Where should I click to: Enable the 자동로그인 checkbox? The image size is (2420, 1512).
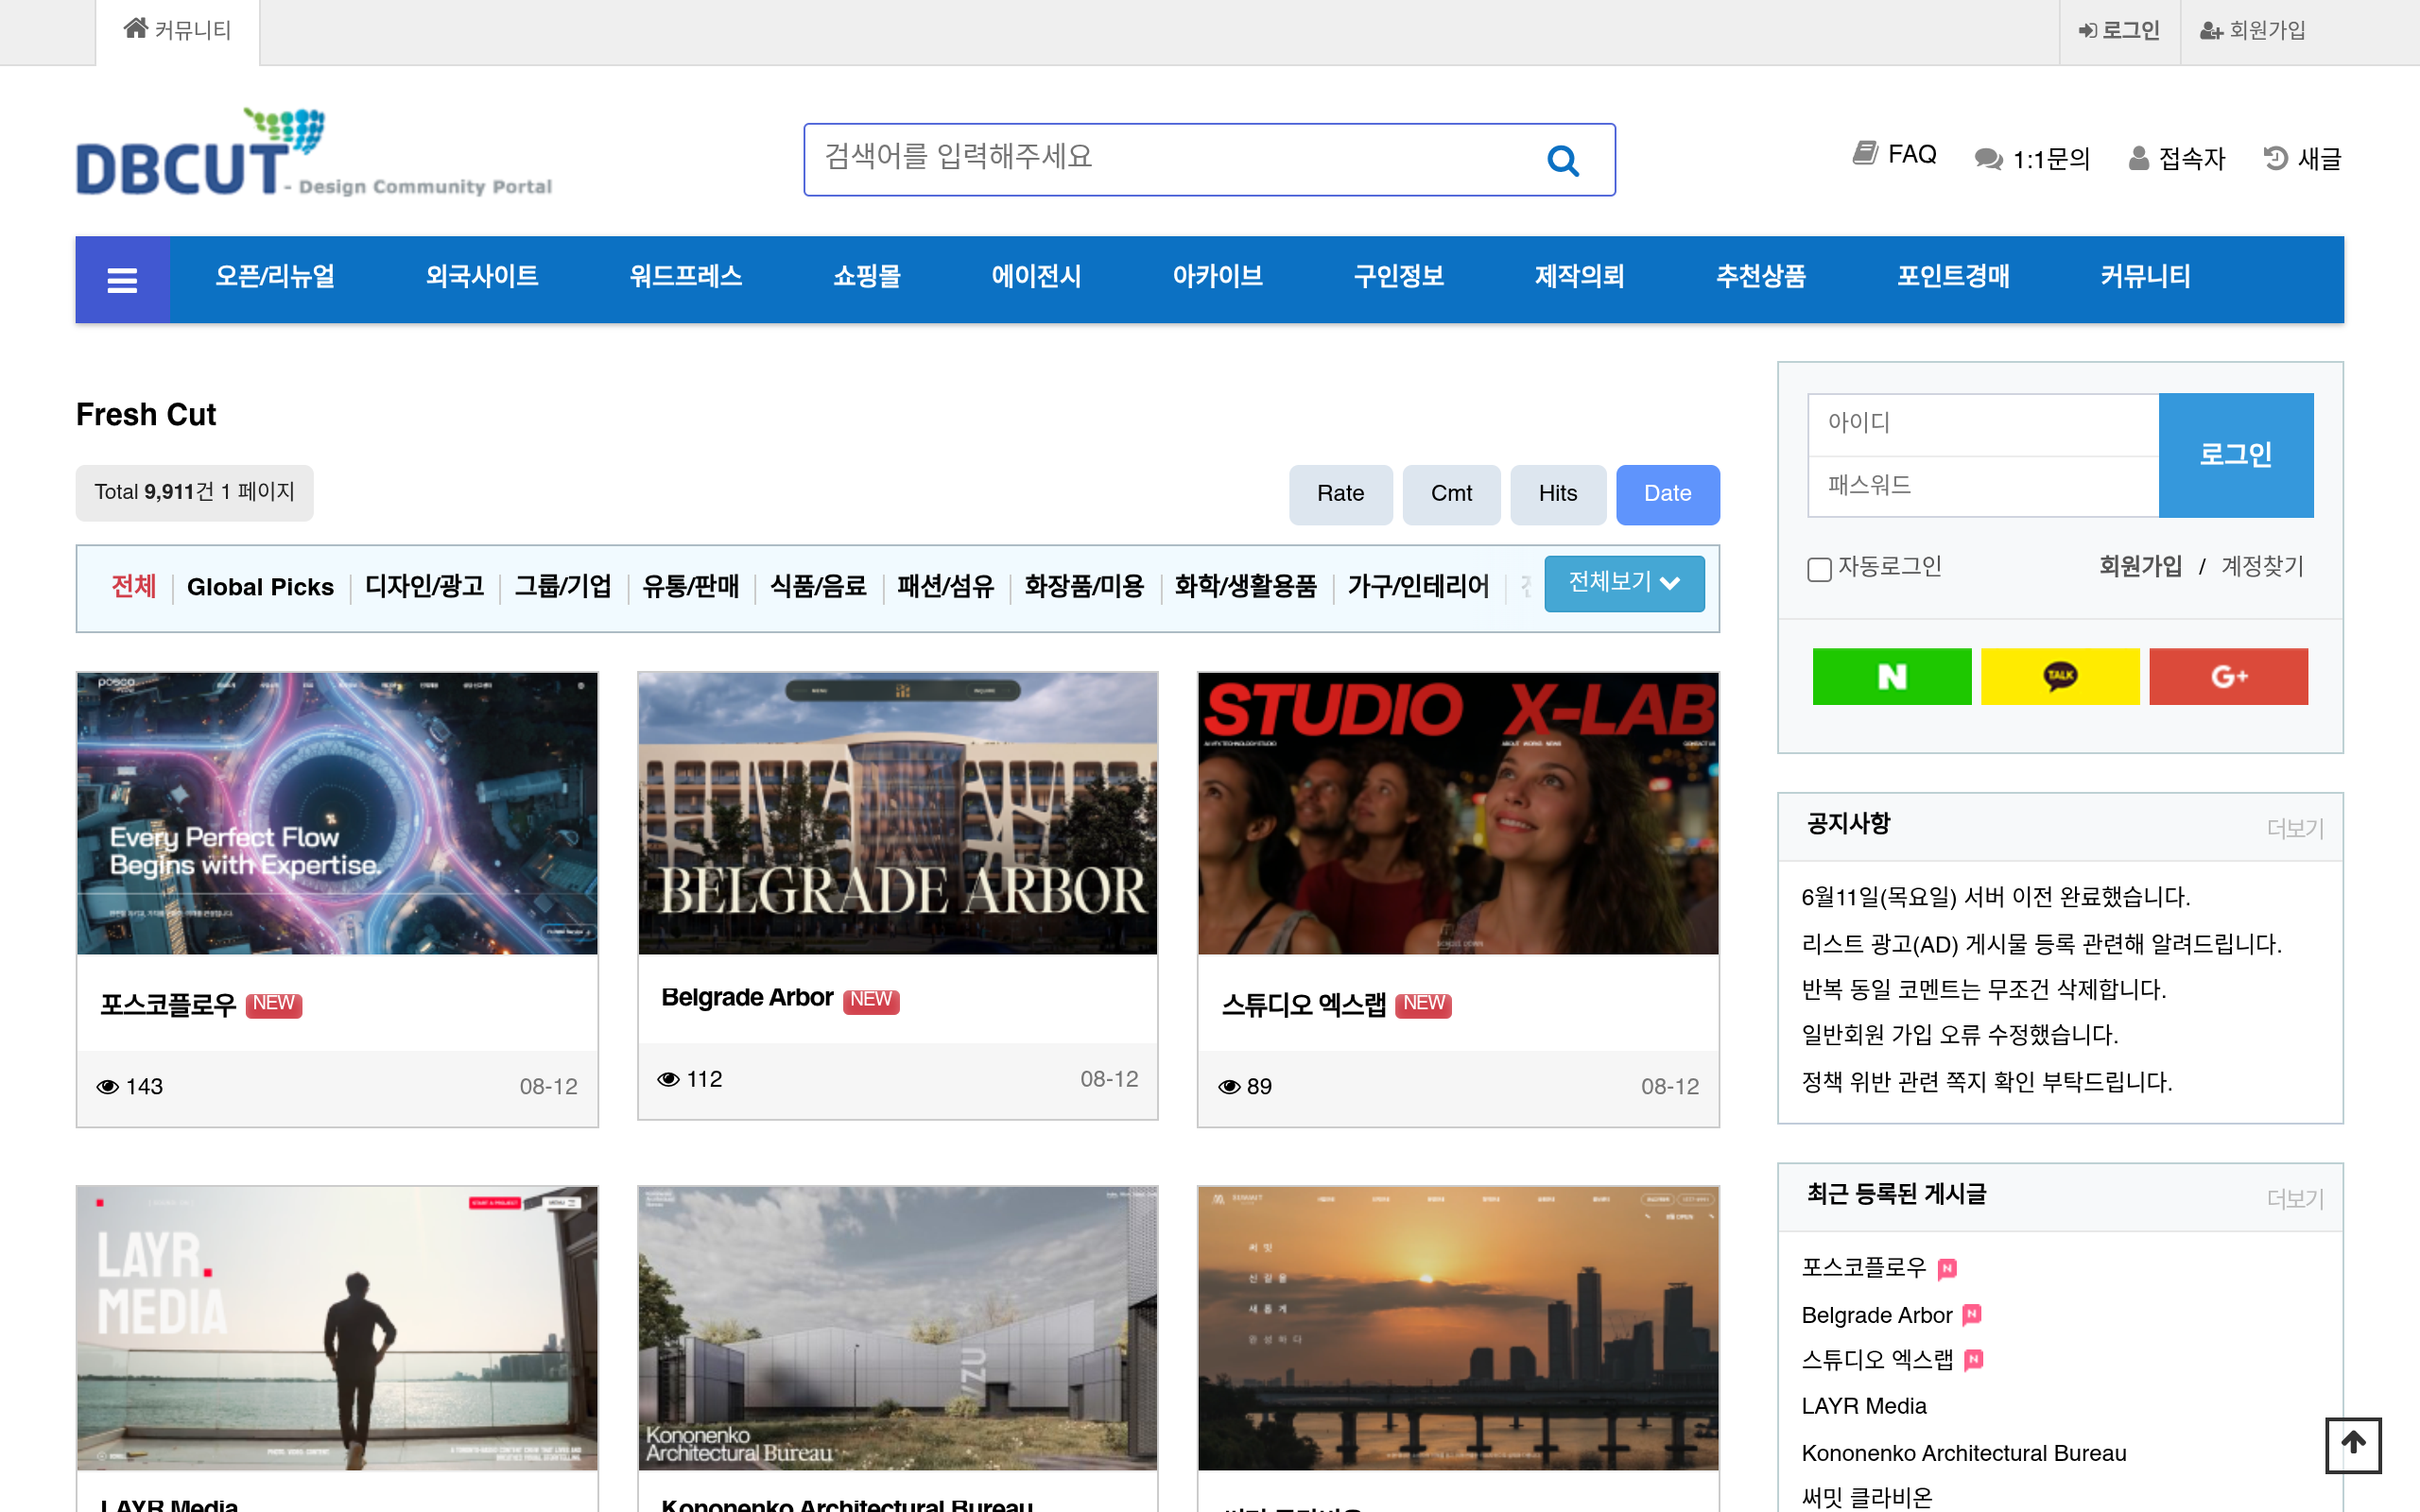[x=1819, y=569]
